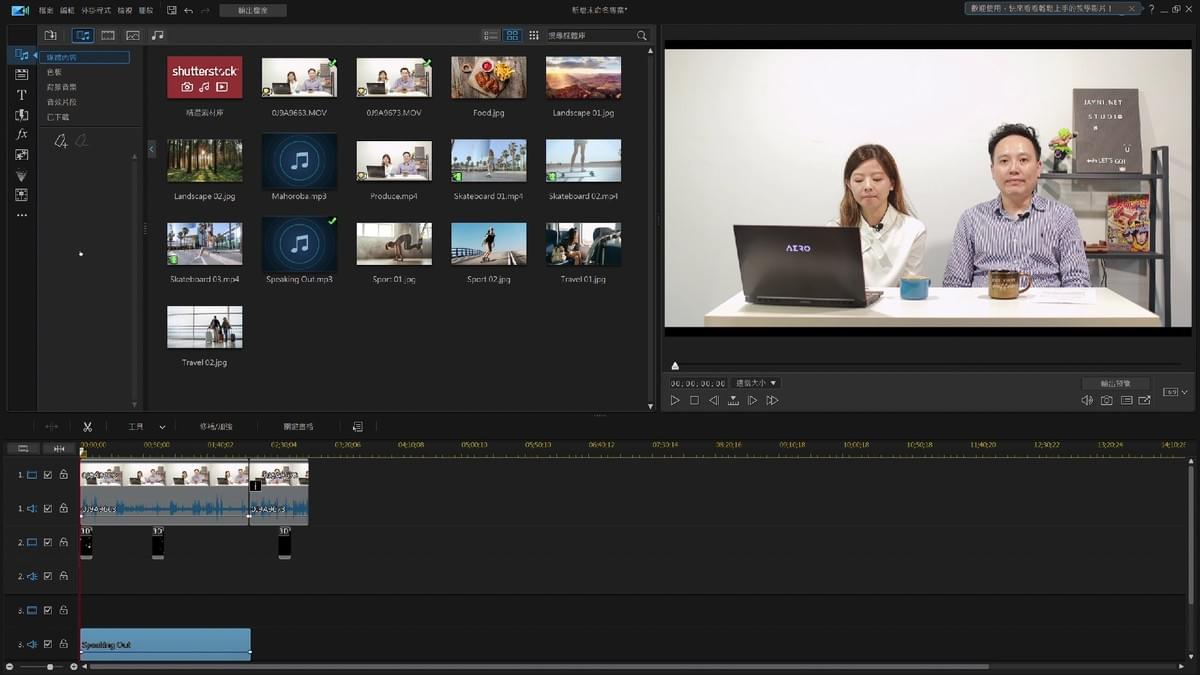Screen dimensions: 1200x675
Task: Stop the preview playback
Action: (x=694, y=400)
